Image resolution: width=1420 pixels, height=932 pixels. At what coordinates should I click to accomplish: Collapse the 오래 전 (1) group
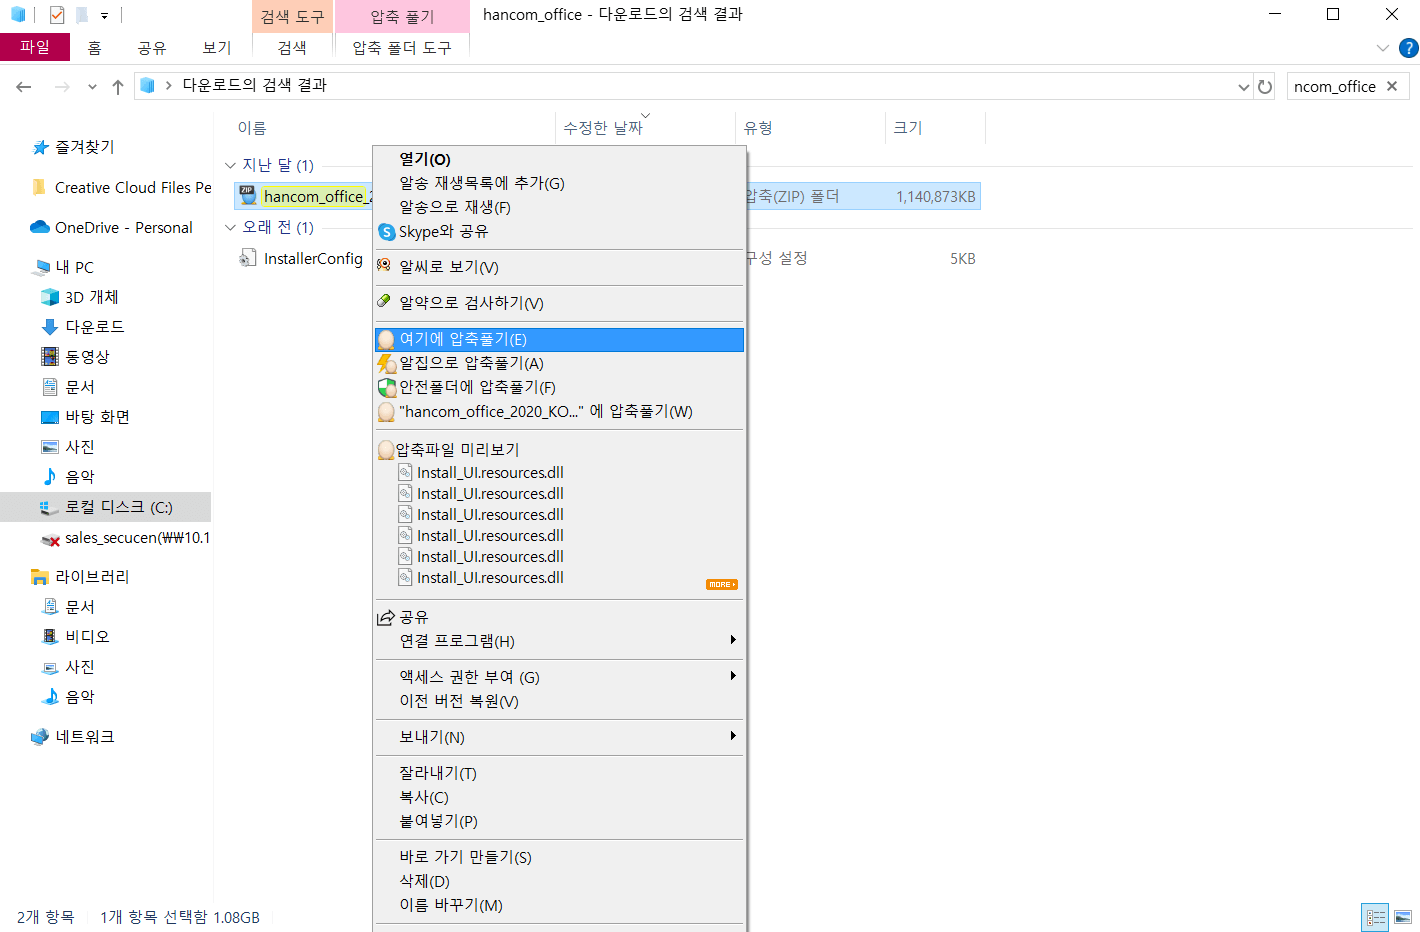tap(231, 227)
